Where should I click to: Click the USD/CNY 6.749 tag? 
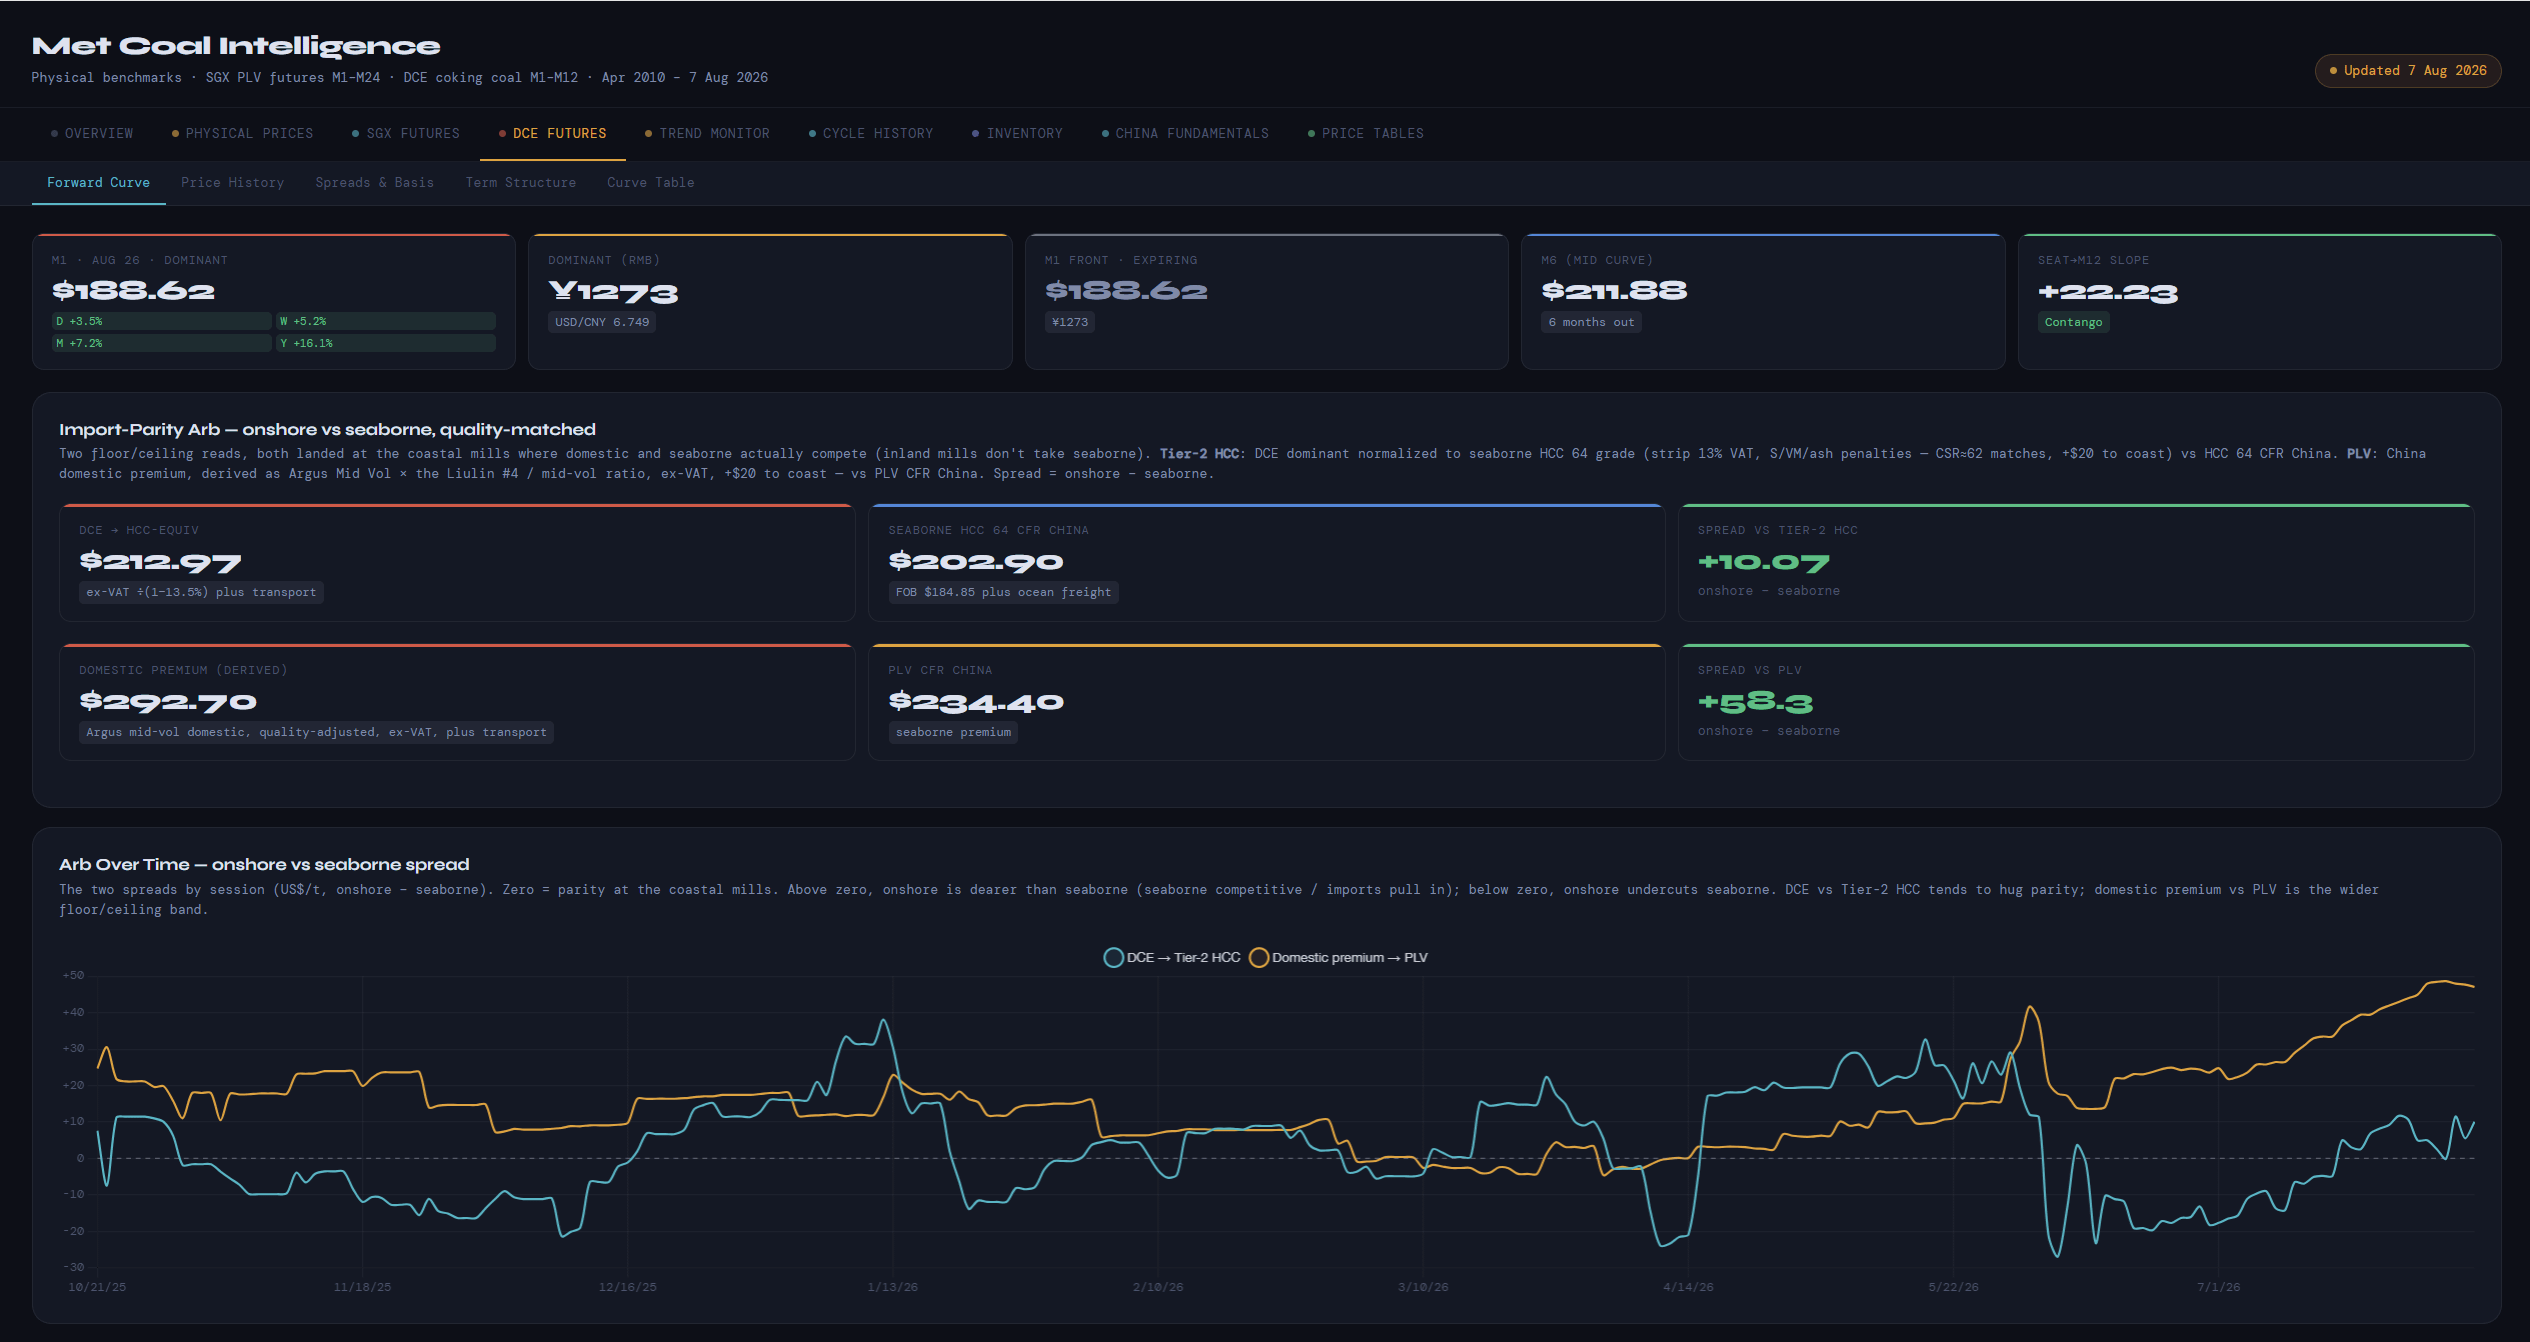tap(602, 322)
